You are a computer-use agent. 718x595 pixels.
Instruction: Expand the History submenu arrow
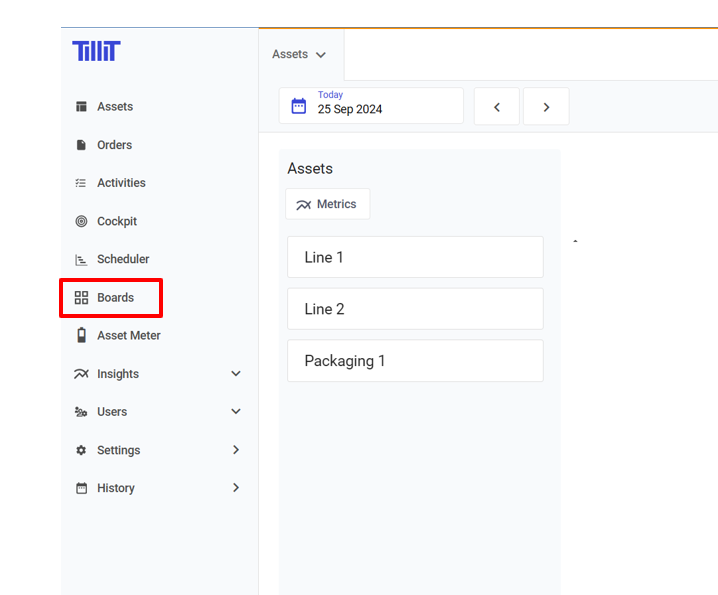point(236,488)
